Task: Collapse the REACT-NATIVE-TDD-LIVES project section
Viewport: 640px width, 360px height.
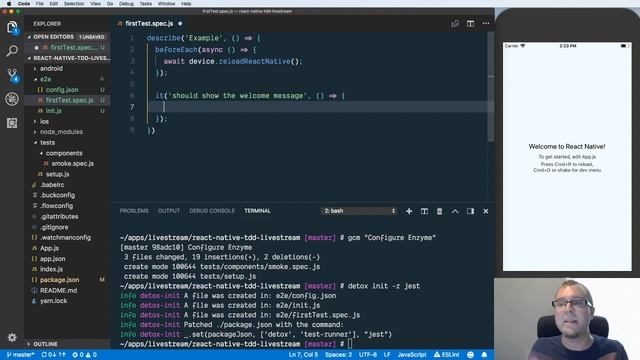Action: point(68,58)
